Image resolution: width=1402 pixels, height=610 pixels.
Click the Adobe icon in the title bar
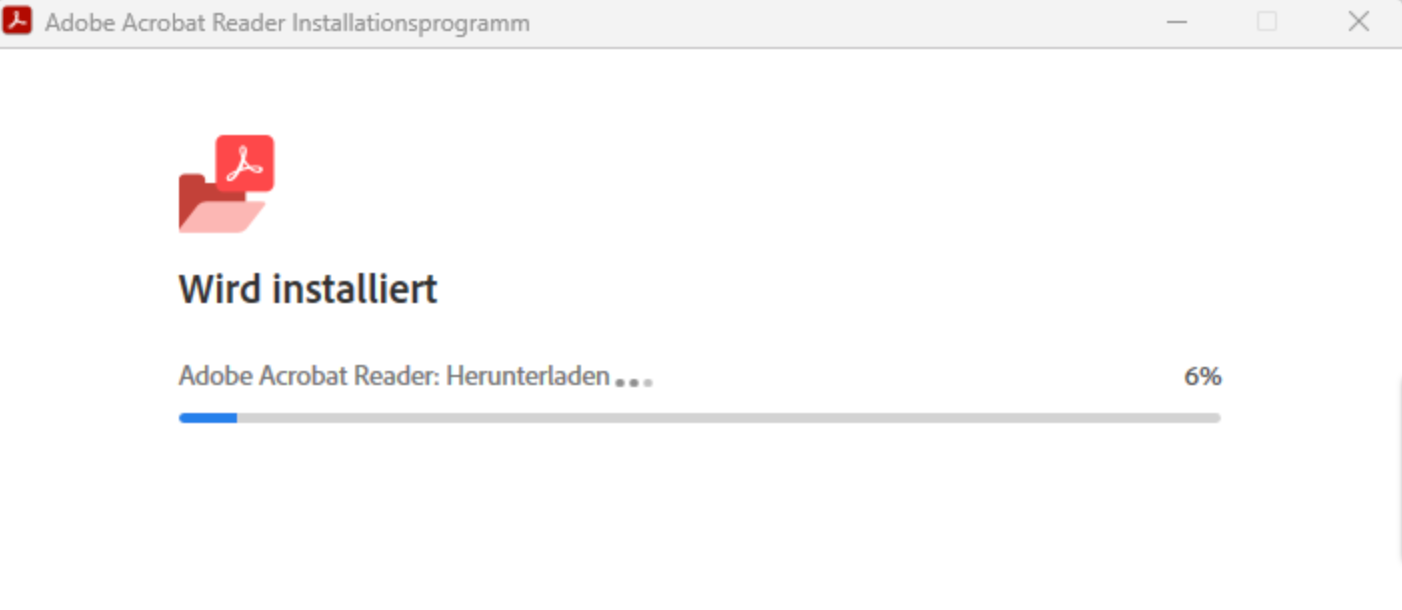coord(17,20)
